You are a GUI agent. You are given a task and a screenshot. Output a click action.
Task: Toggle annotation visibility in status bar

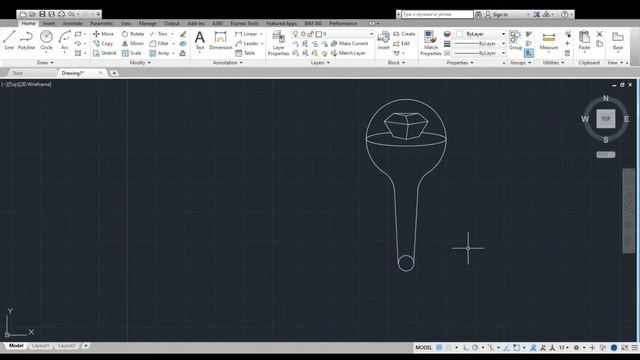pos(533,348)
